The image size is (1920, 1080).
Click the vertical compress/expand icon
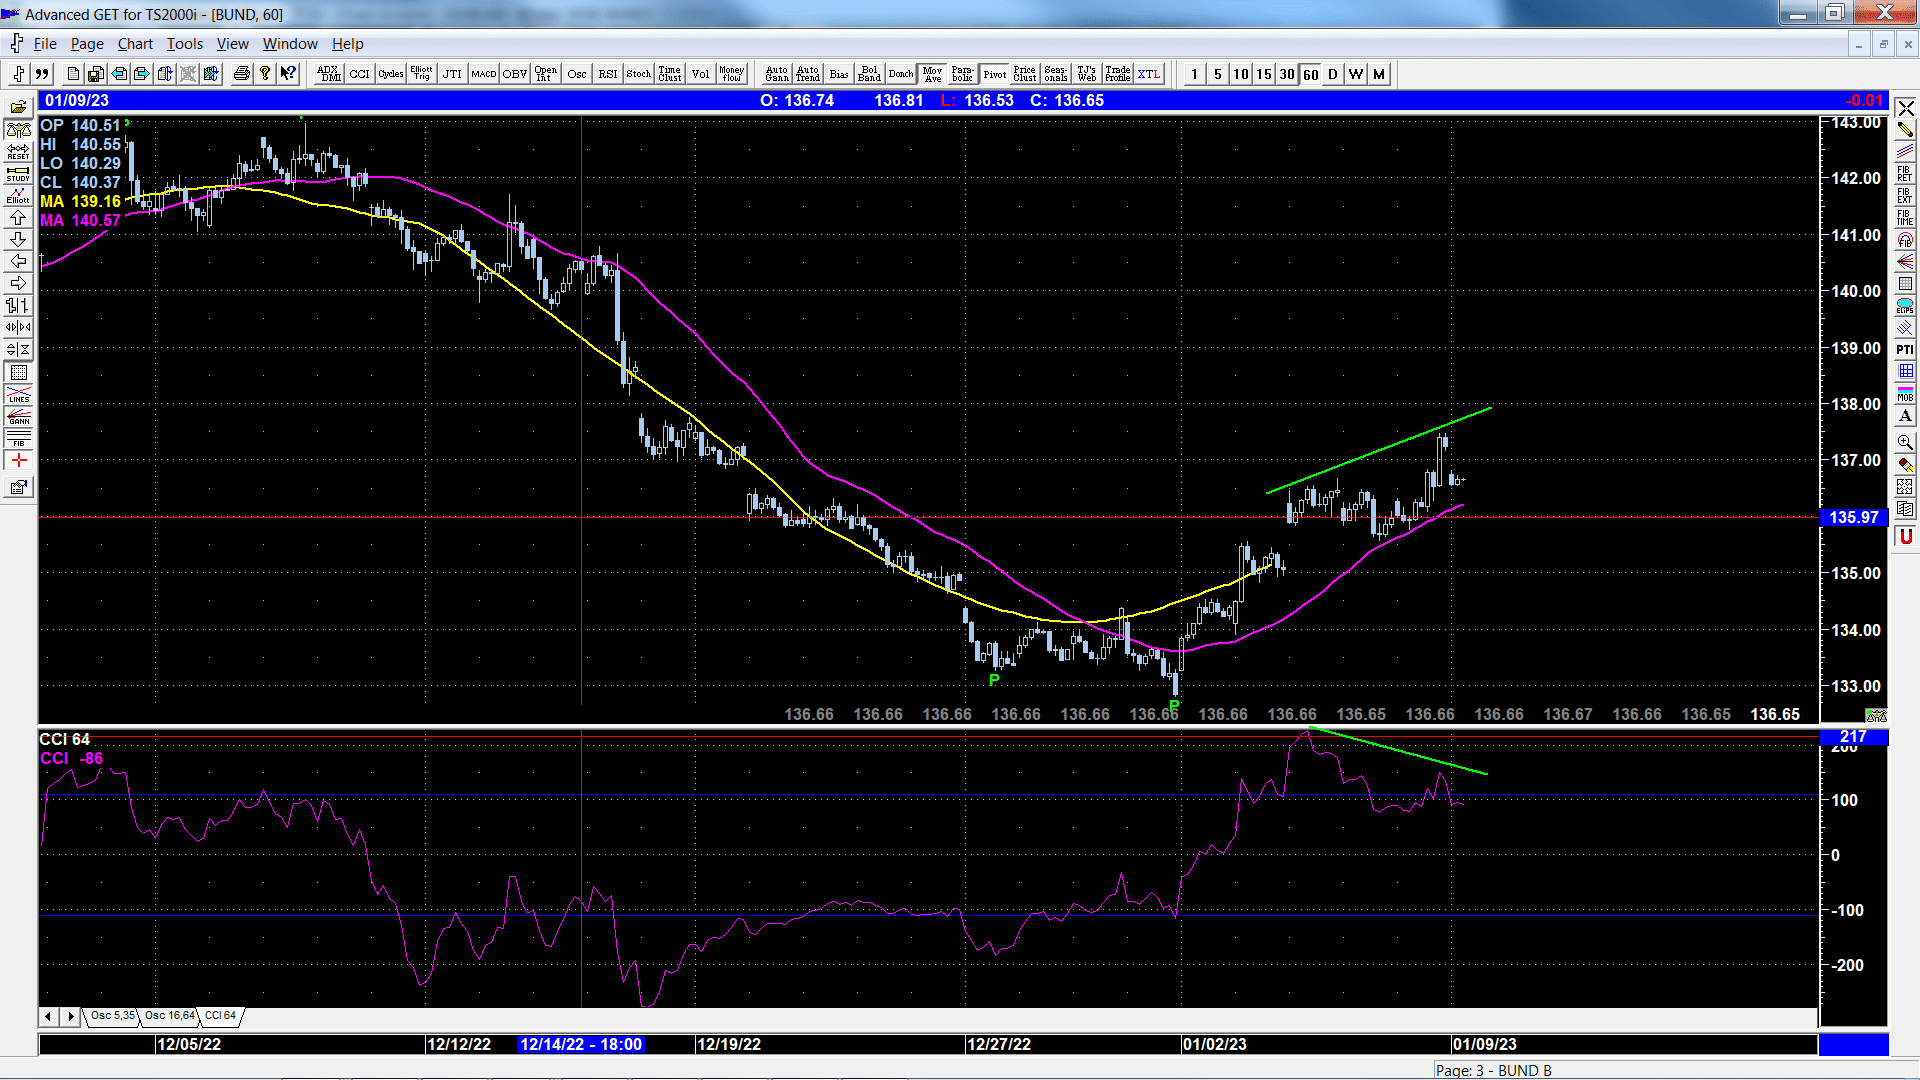point(18,350)
